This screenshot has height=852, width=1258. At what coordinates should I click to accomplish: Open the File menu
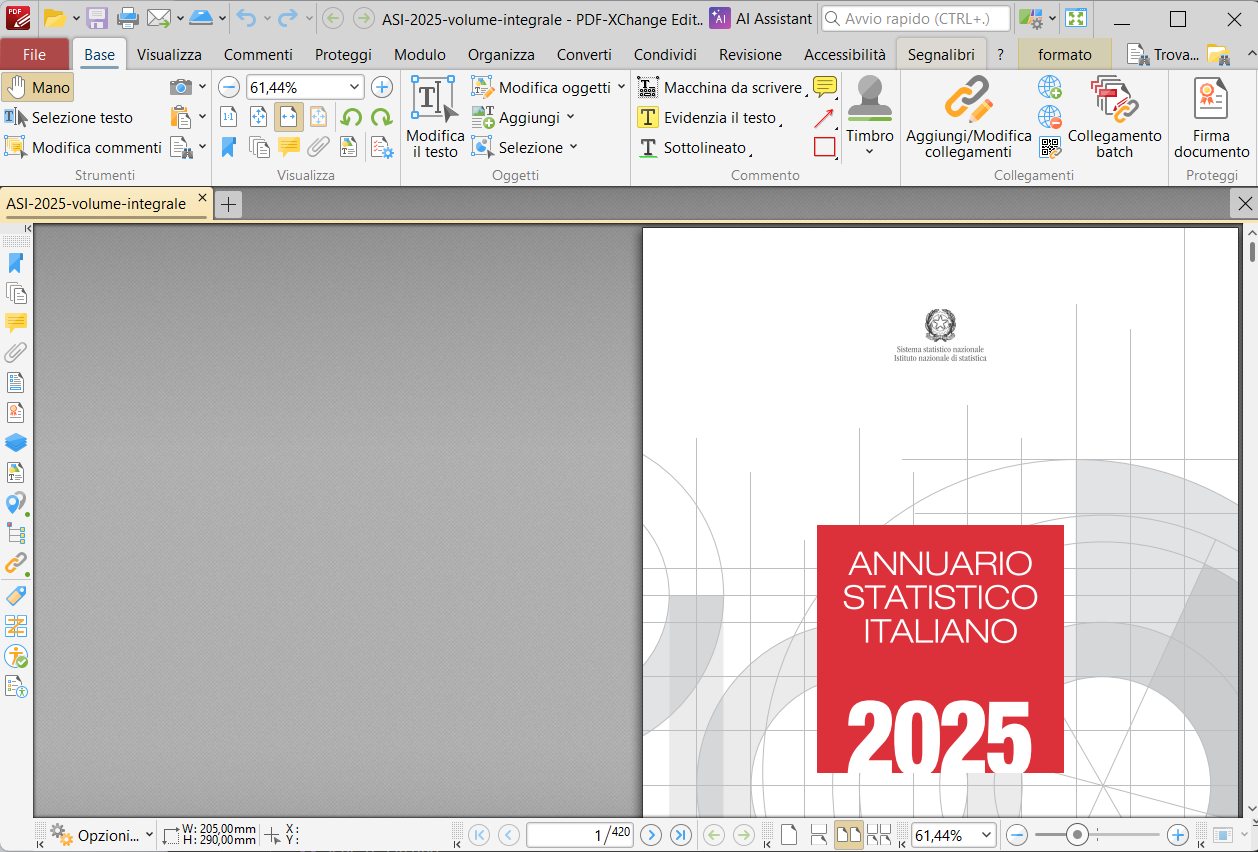[x=34, y=54]
